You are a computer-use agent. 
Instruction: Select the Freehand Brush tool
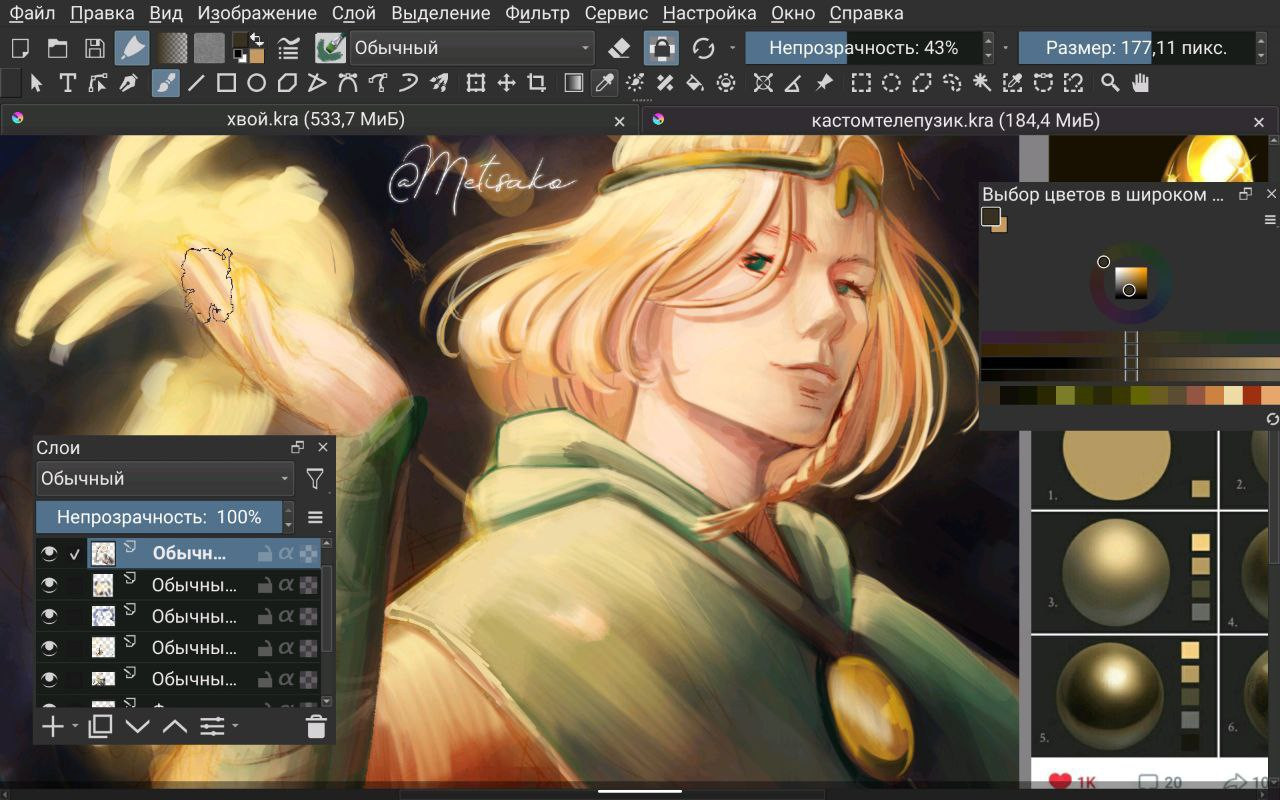(x=165, y=83)
